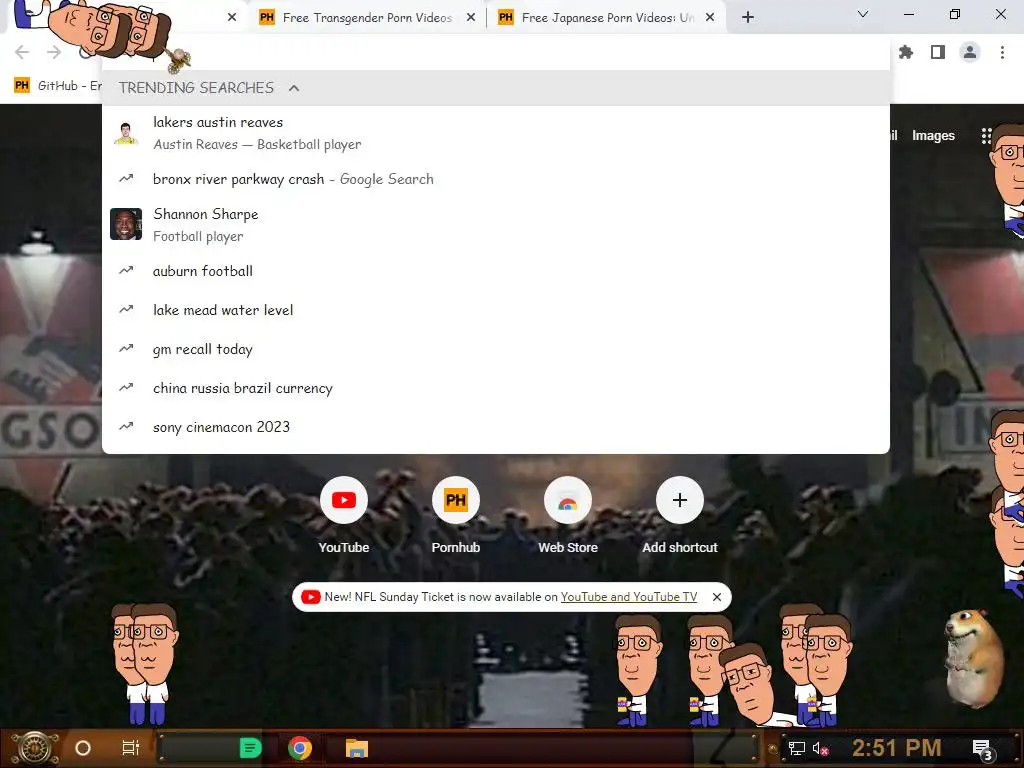The width and height of the screenshot is (1024, 768).
Task: Collapse the Trending Searches chevron
Action: tap(294, 88)
